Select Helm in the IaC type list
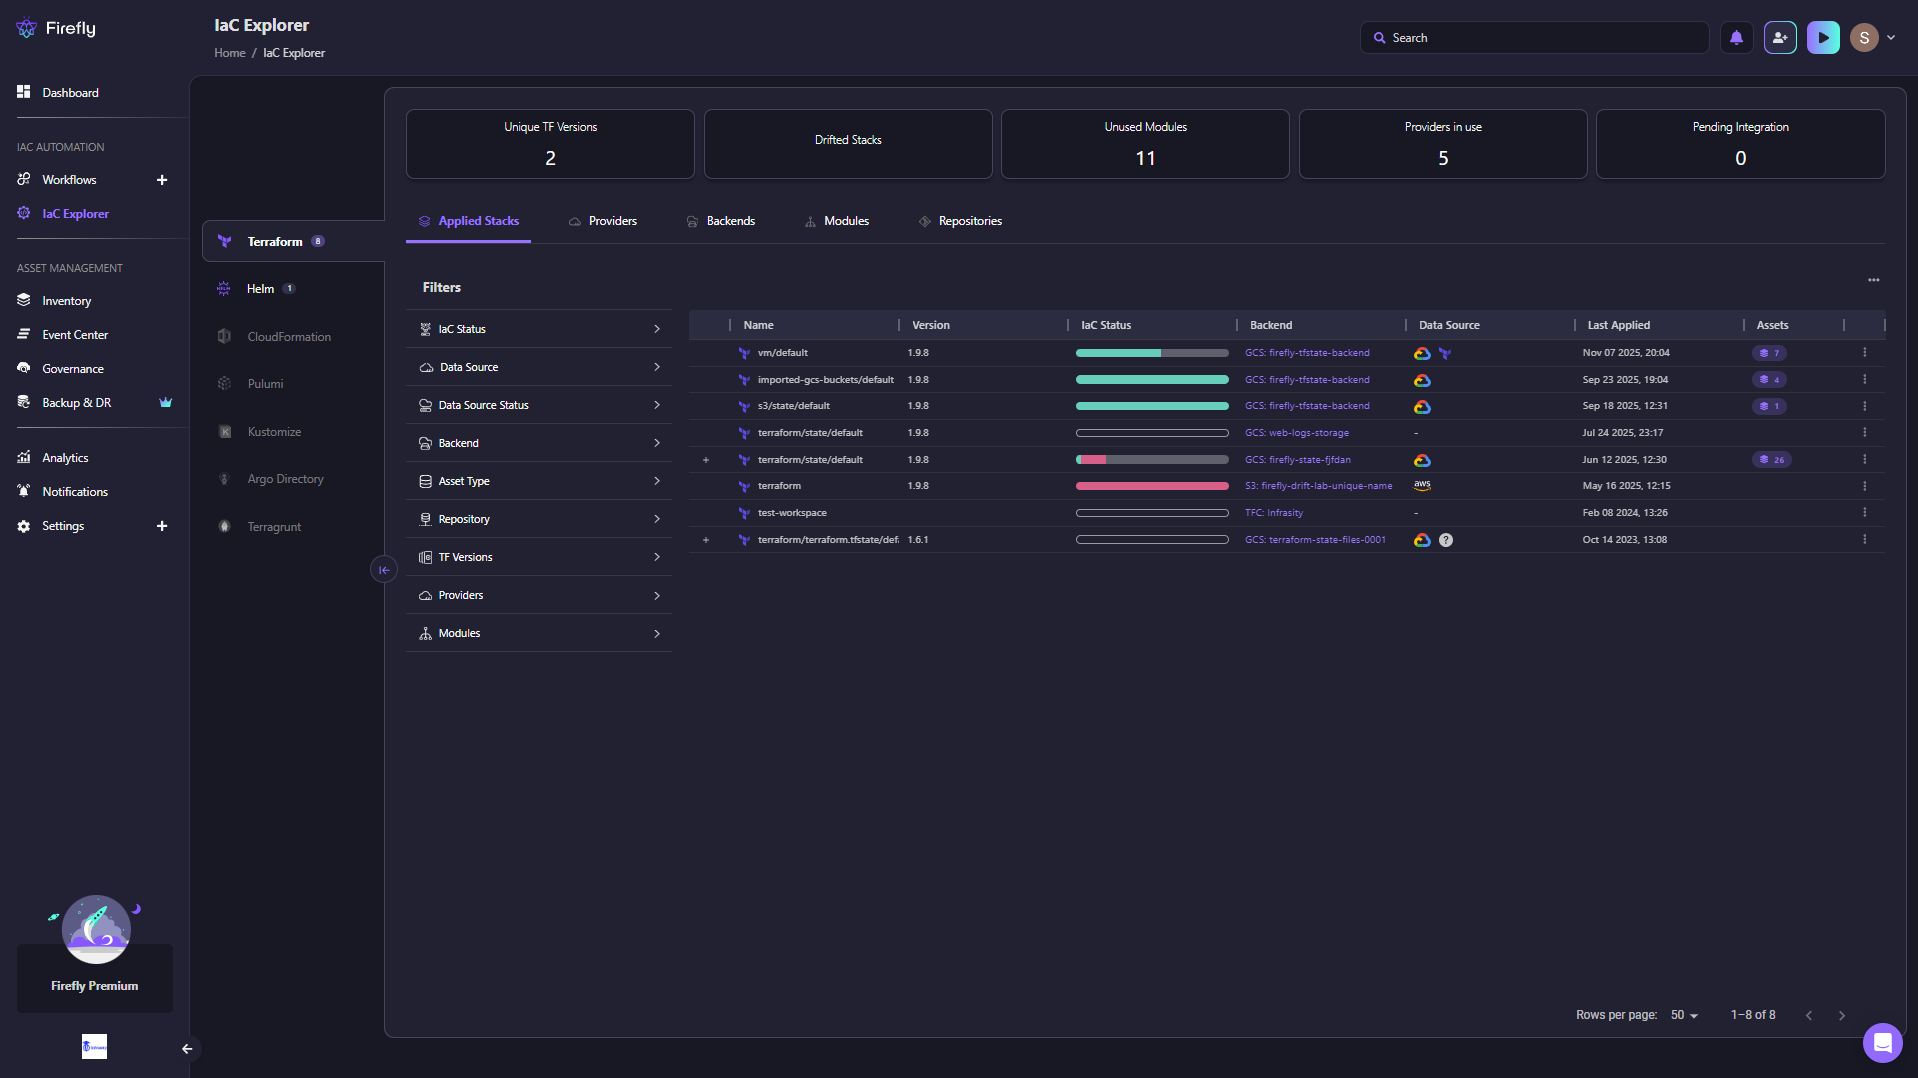The width and height of the screenshot is (1918, 1078). pos(260,289)
